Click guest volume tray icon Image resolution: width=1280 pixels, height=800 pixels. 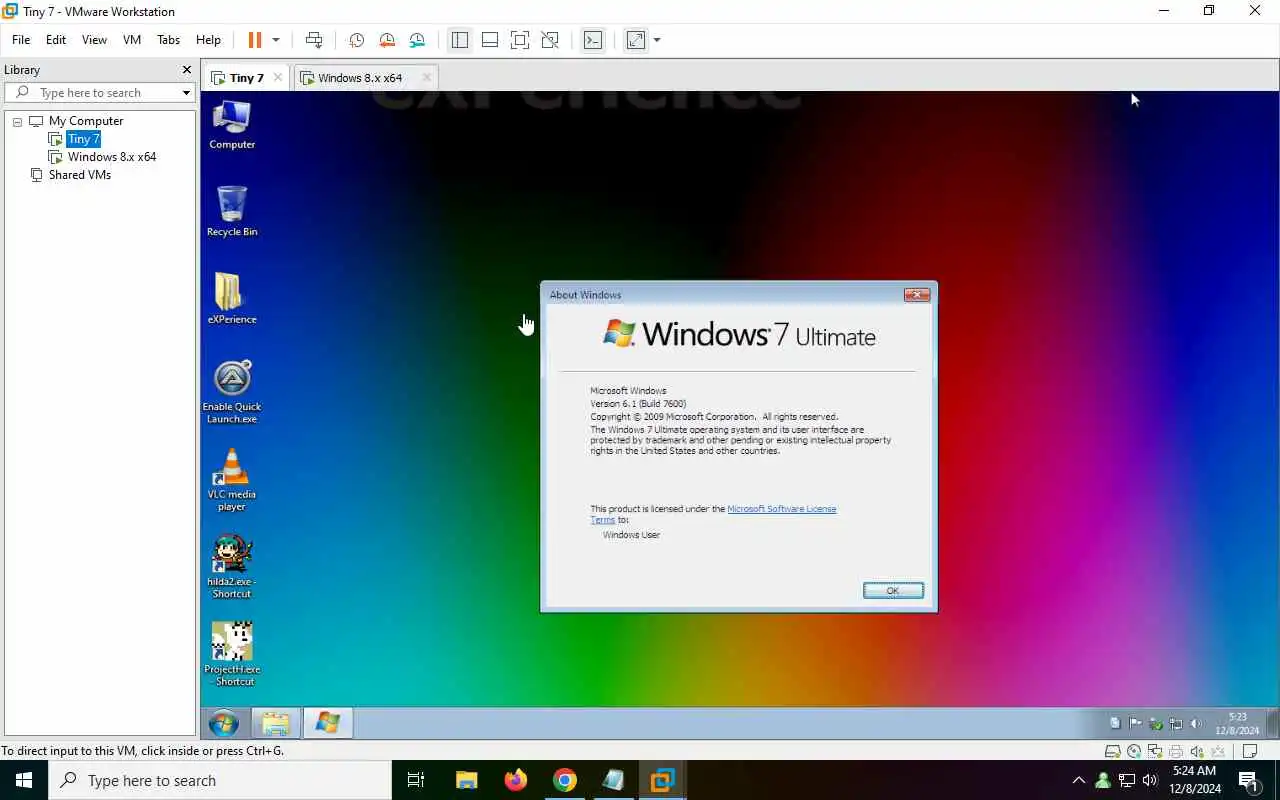click(1196, 724)
